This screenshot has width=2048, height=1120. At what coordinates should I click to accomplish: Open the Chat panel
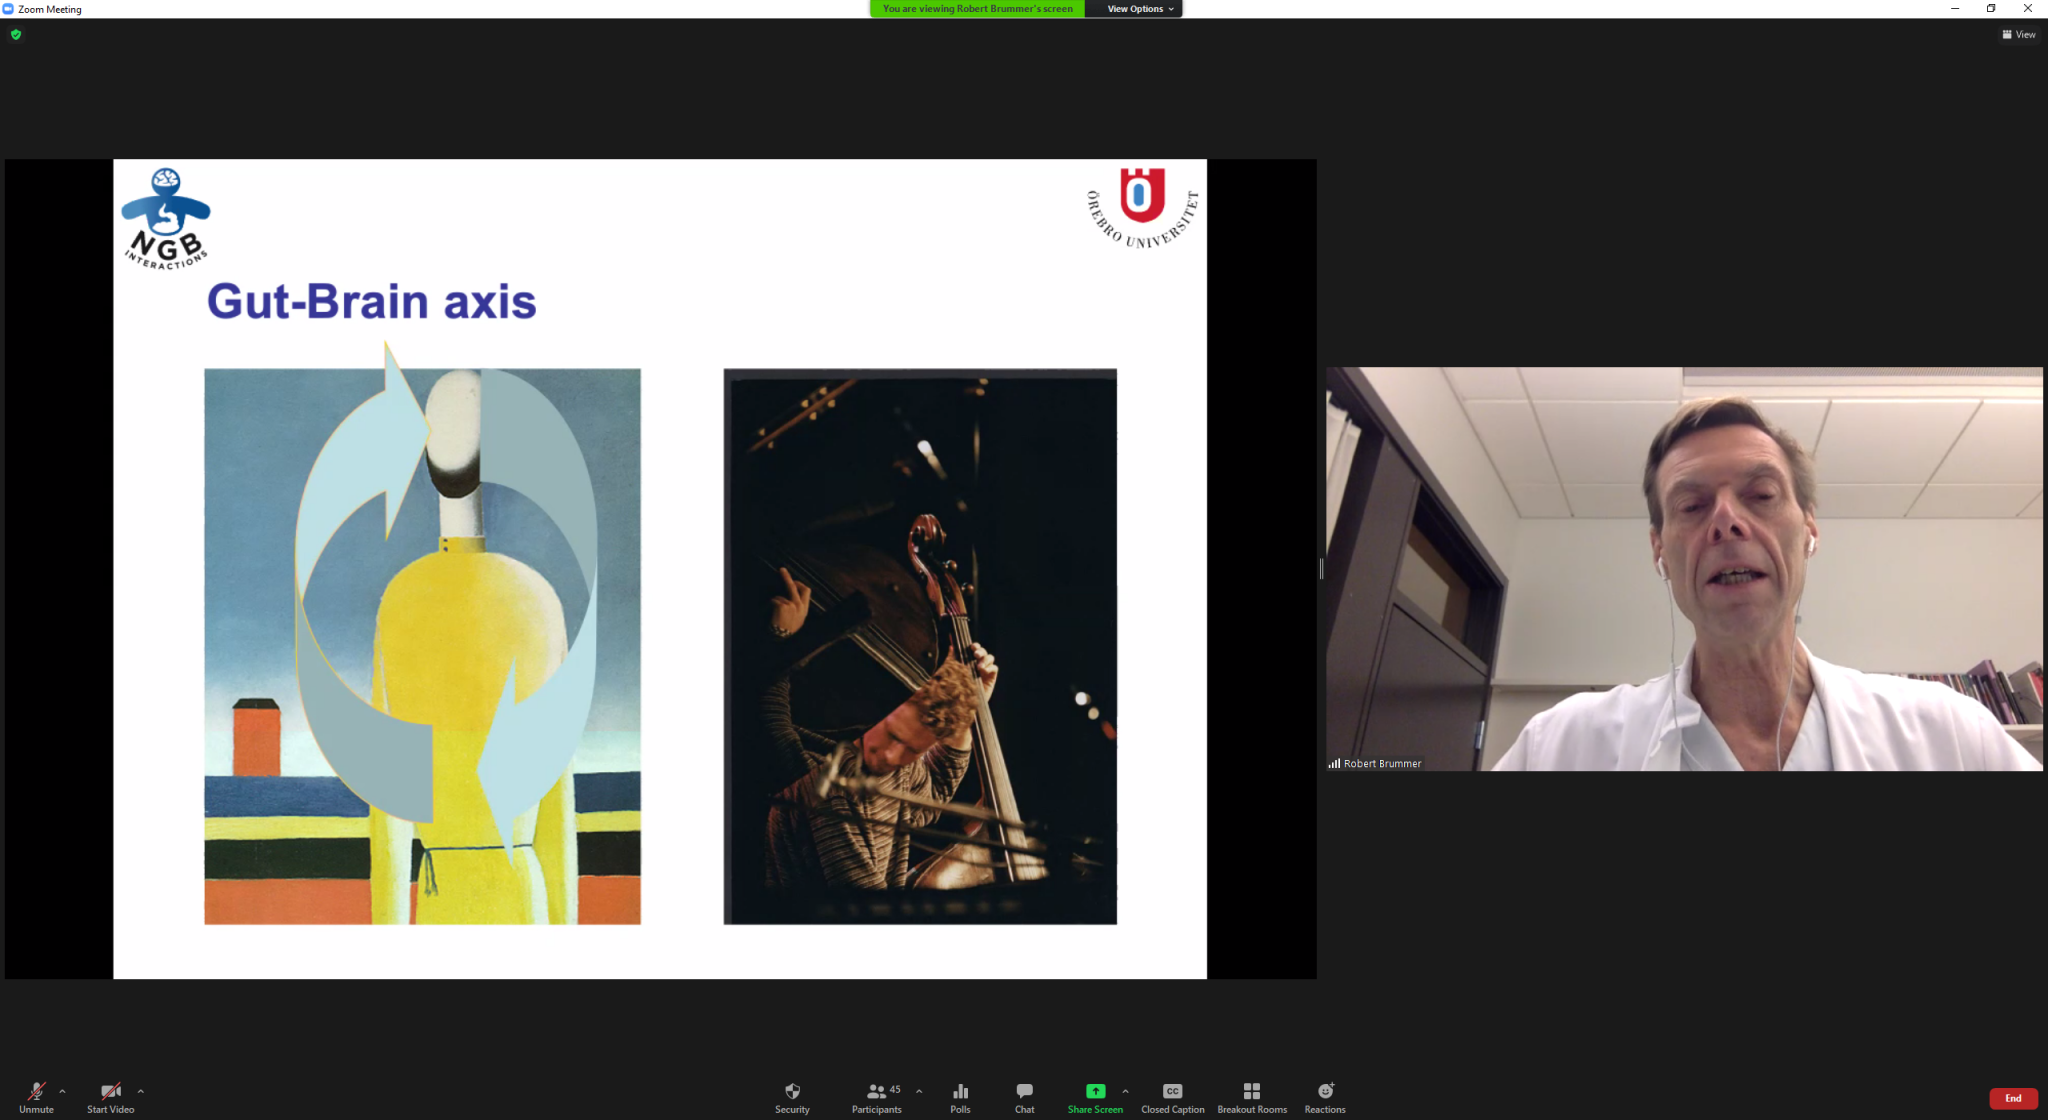pos(1024,1096)
